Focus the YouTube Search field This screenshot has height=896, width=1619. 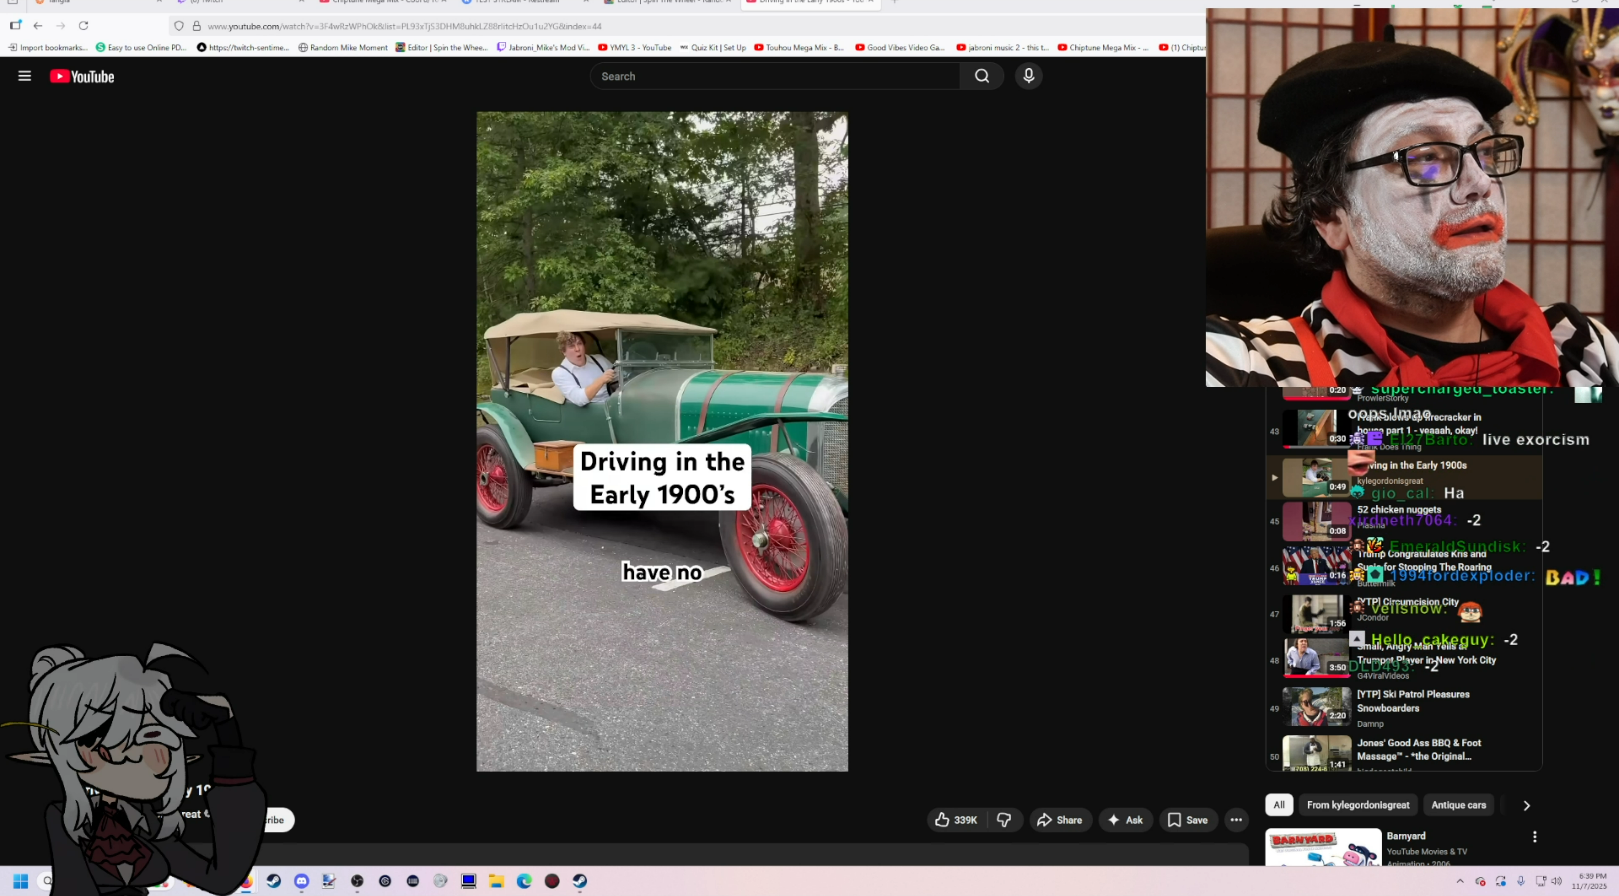click(775, 76)
